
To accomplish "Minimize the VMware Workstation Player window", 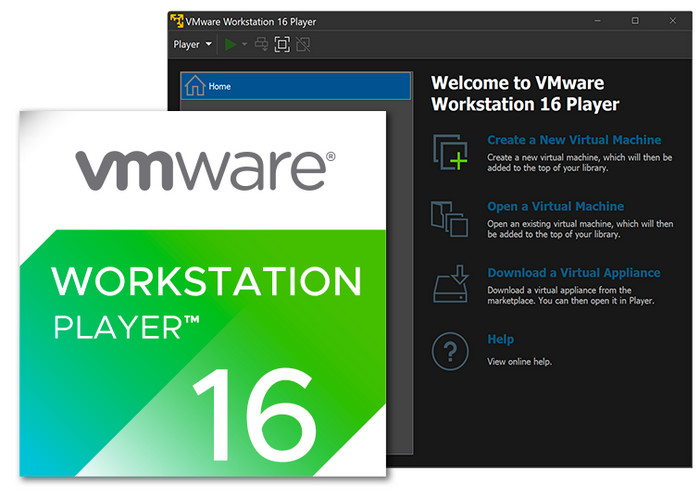I will 597,21.
